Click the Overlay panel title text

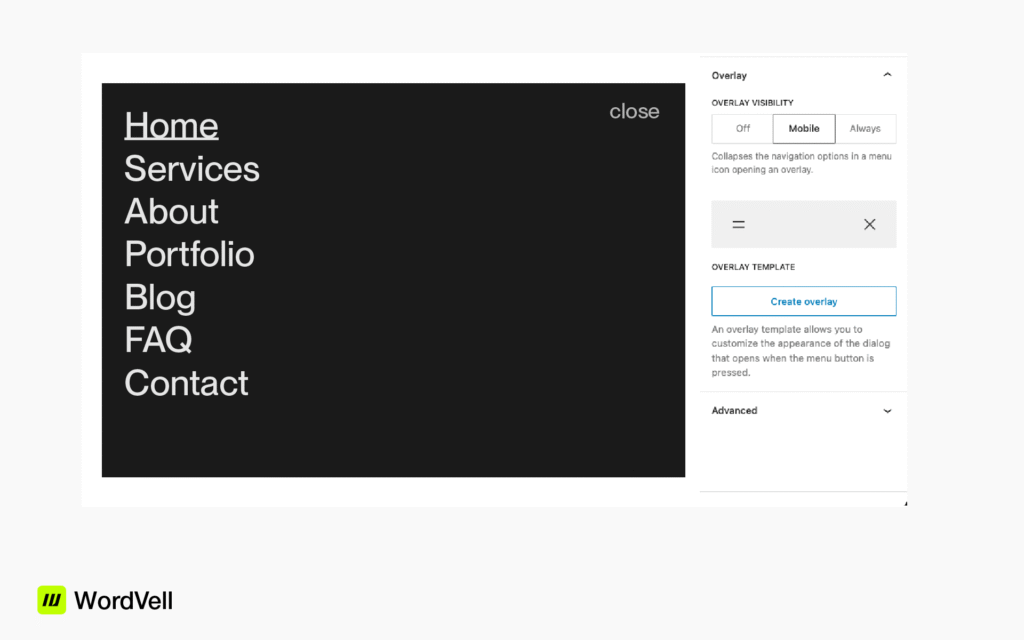(x=729, y=75)
